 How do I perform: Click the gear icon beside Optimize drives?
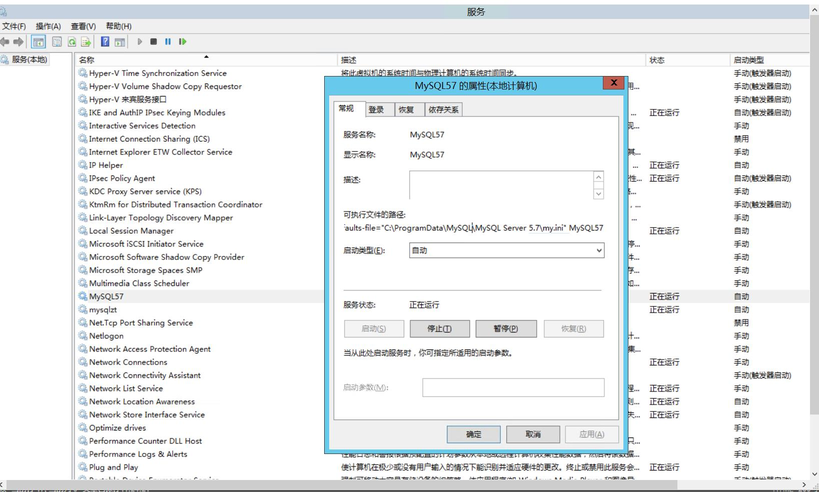(83, 427)
